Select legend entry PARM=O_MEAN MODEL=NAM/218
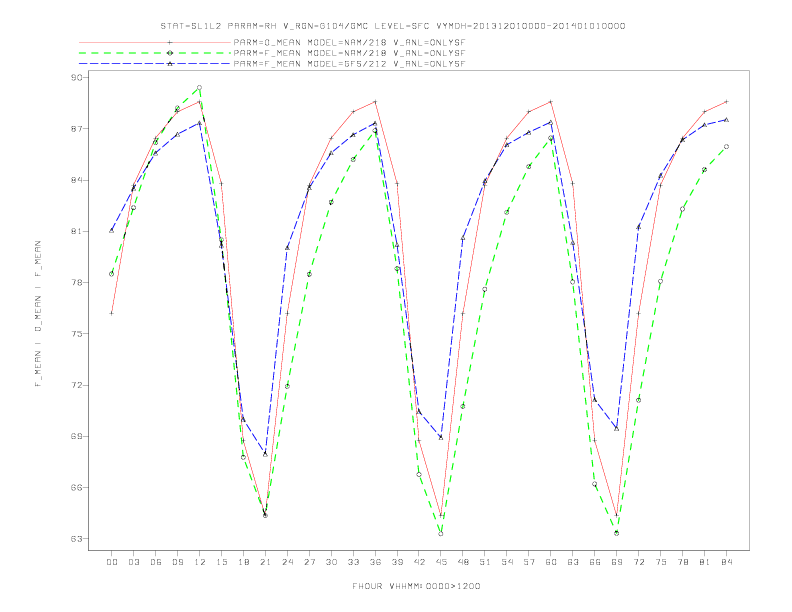The width and height of the screenshot is (792, 612). point(349,42)
